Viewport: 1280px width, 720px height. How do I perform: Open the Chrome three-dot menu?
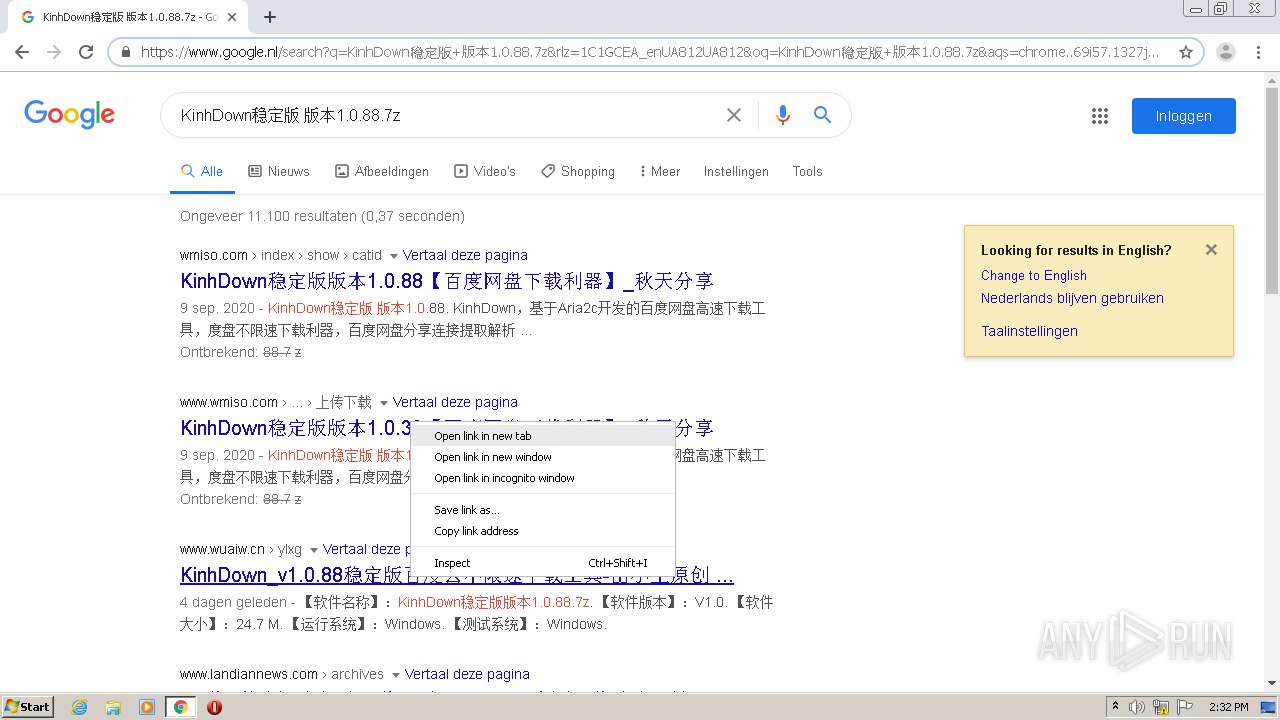(1258, 52)
